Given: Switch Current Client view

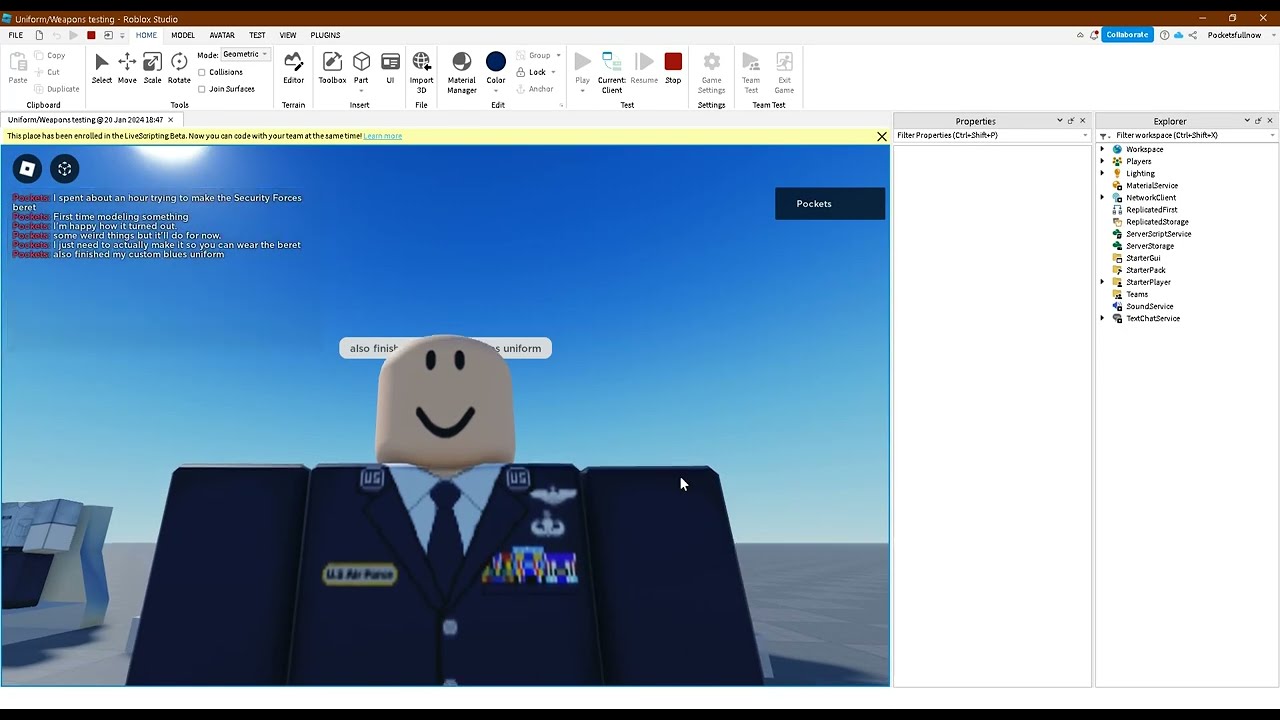Looking at the screenshot, I should [x=612, y=72].
